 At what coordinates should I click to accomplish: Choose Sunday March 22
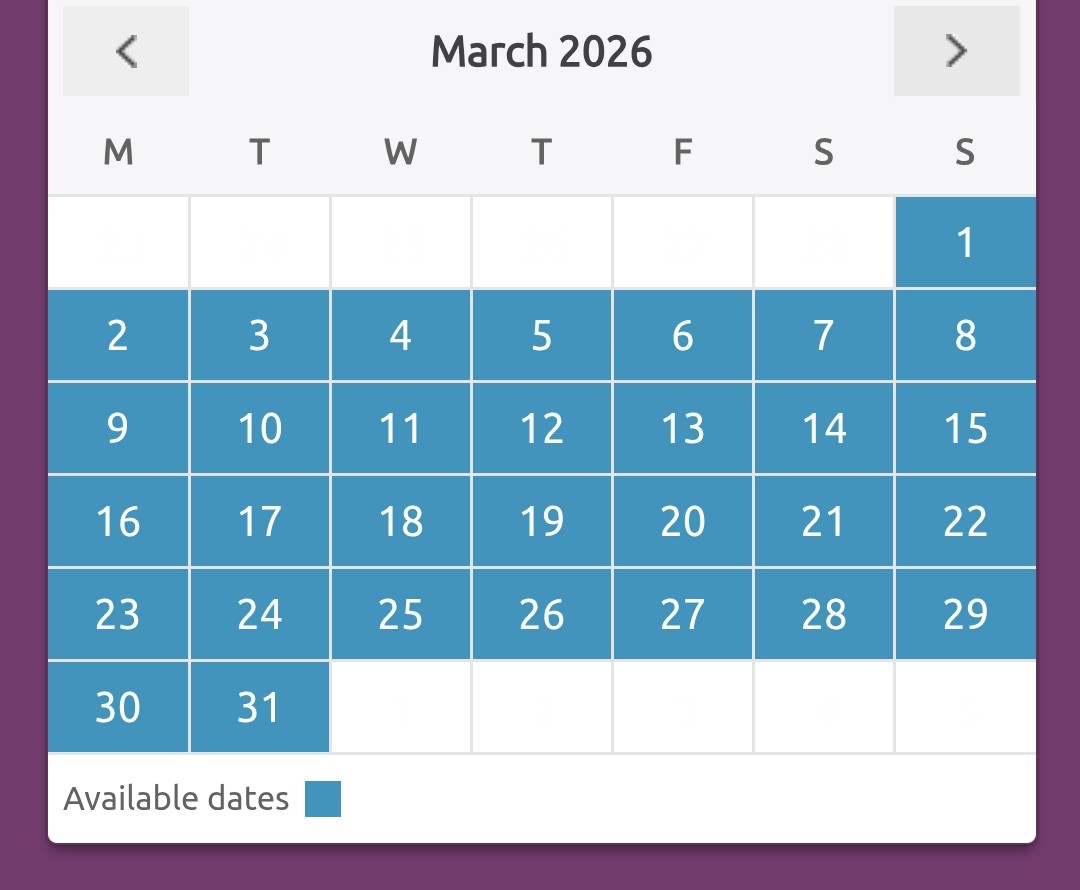[x=965, y=522]
